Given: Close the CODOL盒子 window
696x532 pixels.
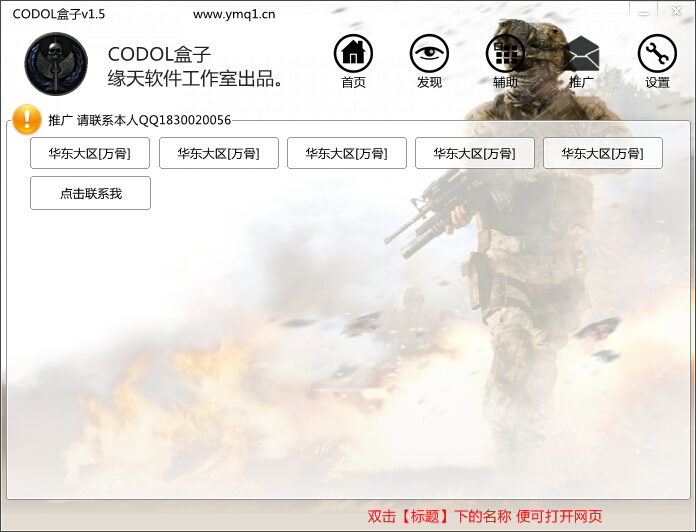Looking at the screenshot, I should click(676, 12).
